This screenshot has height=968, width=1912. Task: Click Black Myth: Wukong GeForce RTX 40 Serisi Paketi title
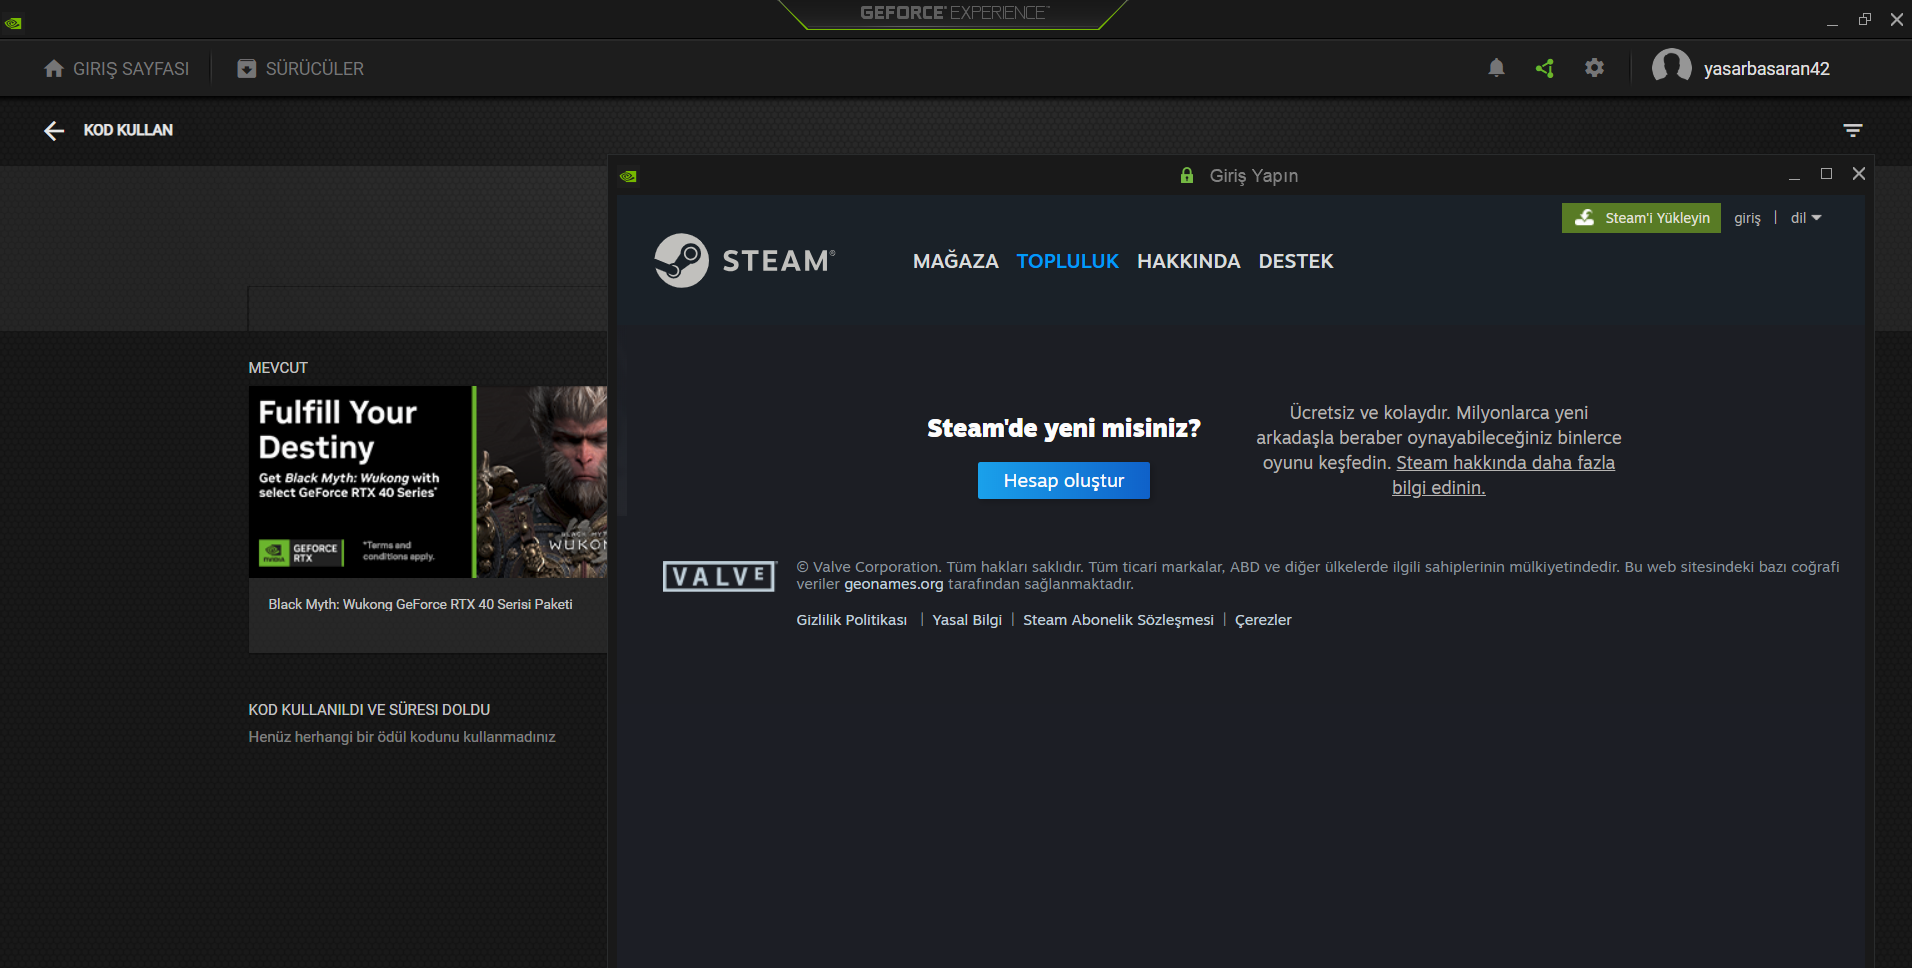[420, 604]
